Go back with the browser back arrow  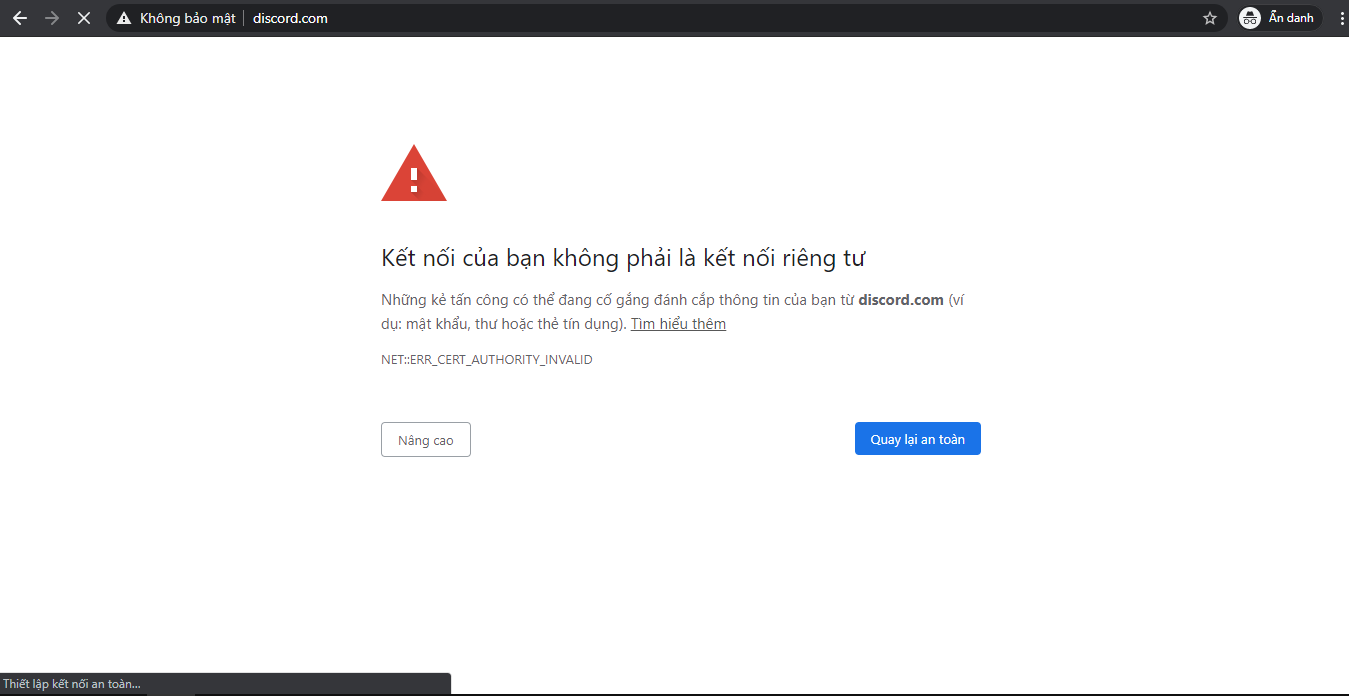20,18
